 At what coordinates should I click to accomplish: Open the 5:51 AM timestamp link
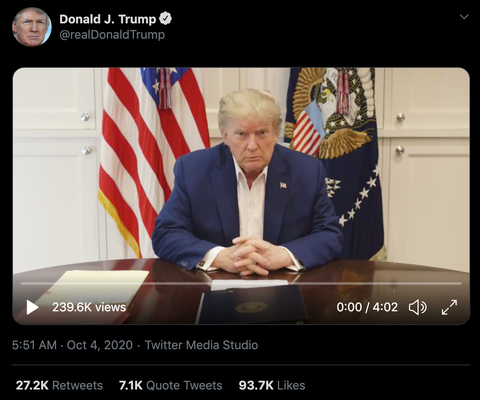pyautogui.click(x=34, y=345)
